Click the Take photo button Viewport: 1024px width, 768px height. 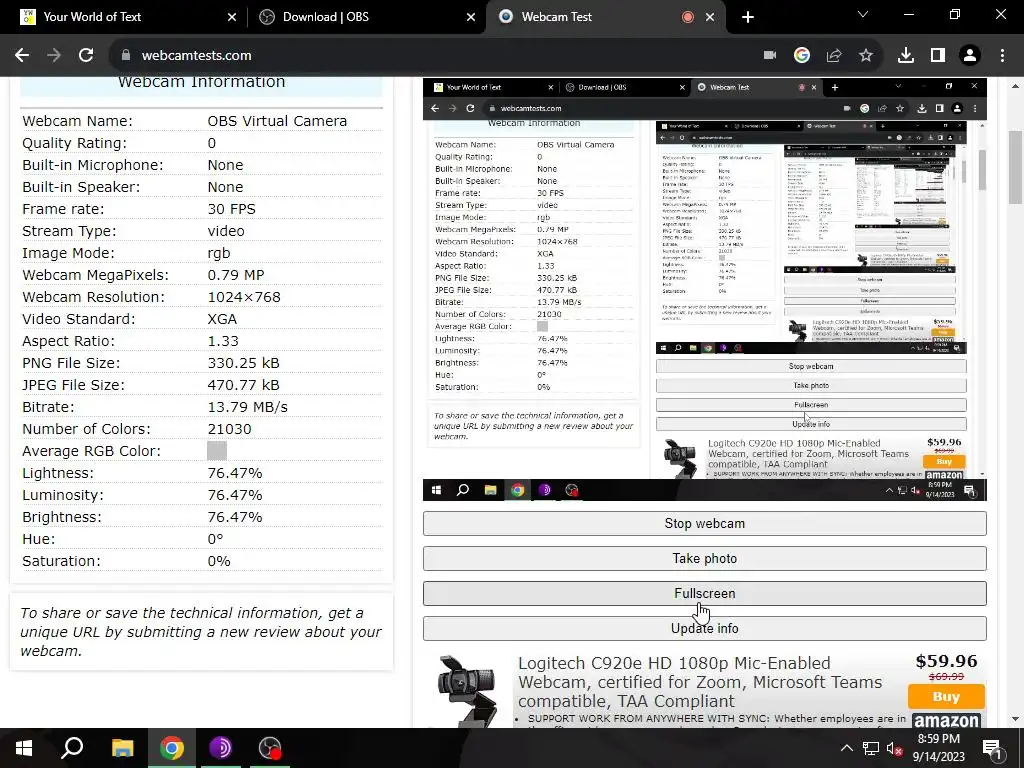click(705, 559)
